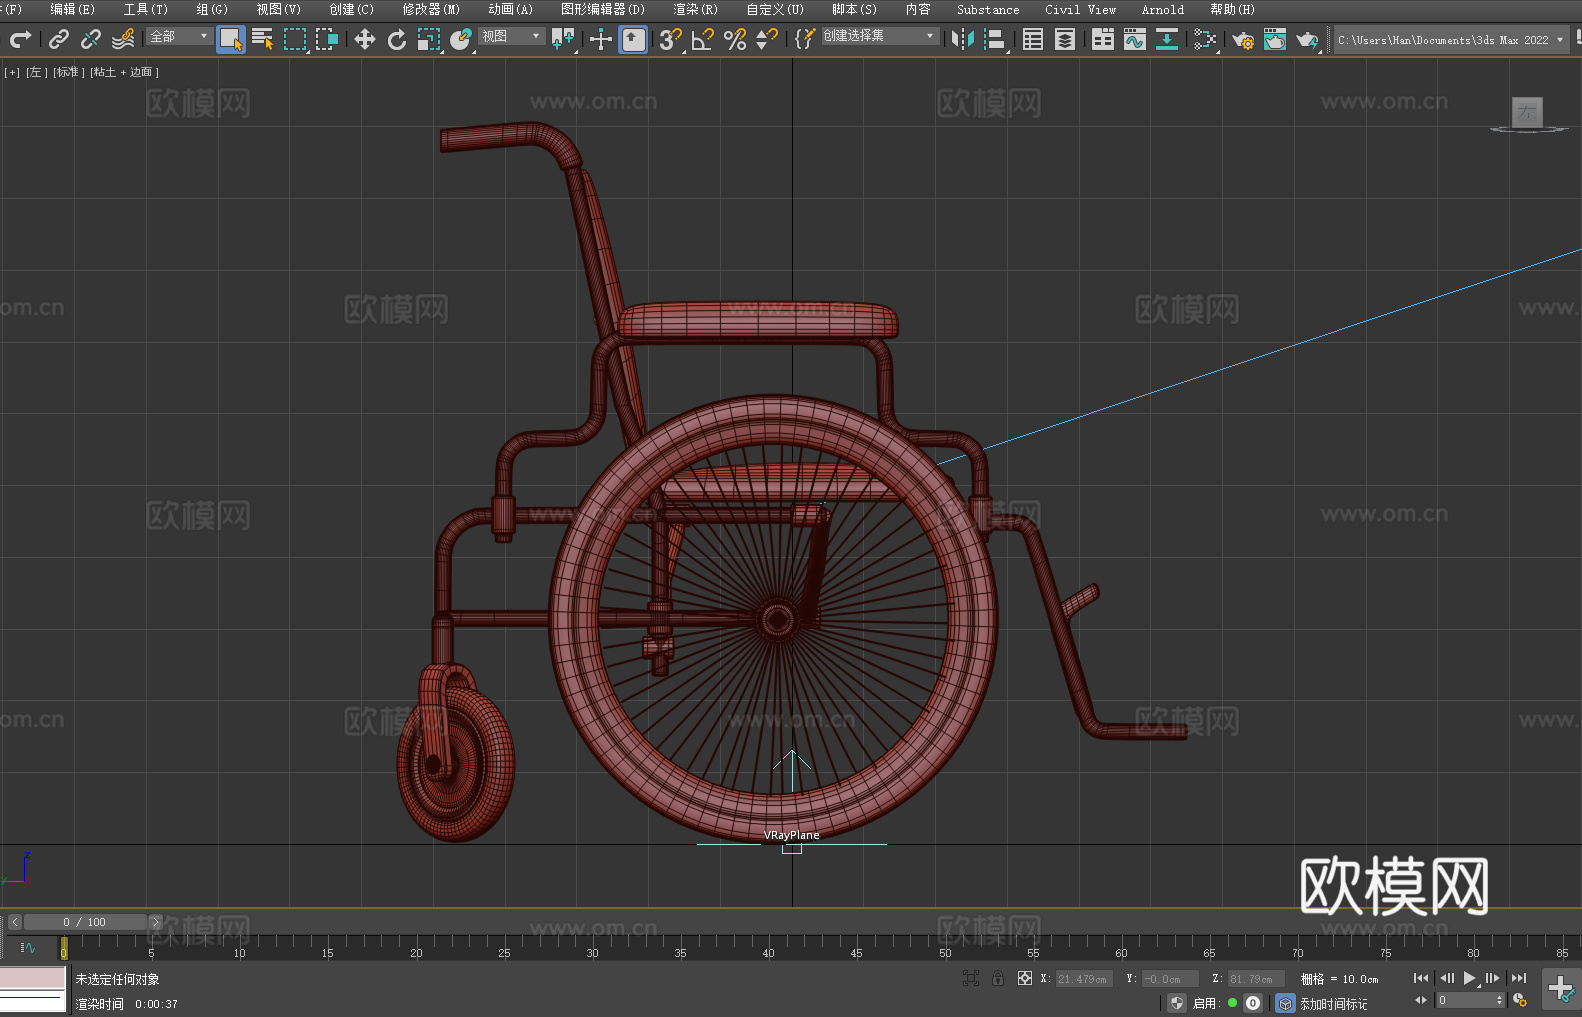Click Go to Start playback button

[x=1421, y=978]
